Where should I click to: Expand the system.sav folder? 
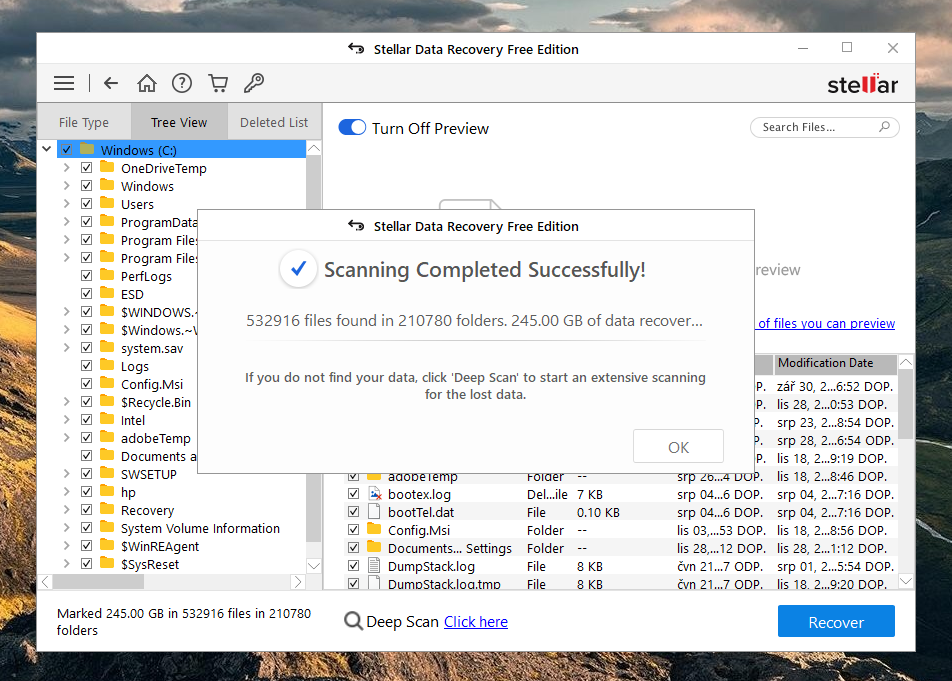coord(66,348)
